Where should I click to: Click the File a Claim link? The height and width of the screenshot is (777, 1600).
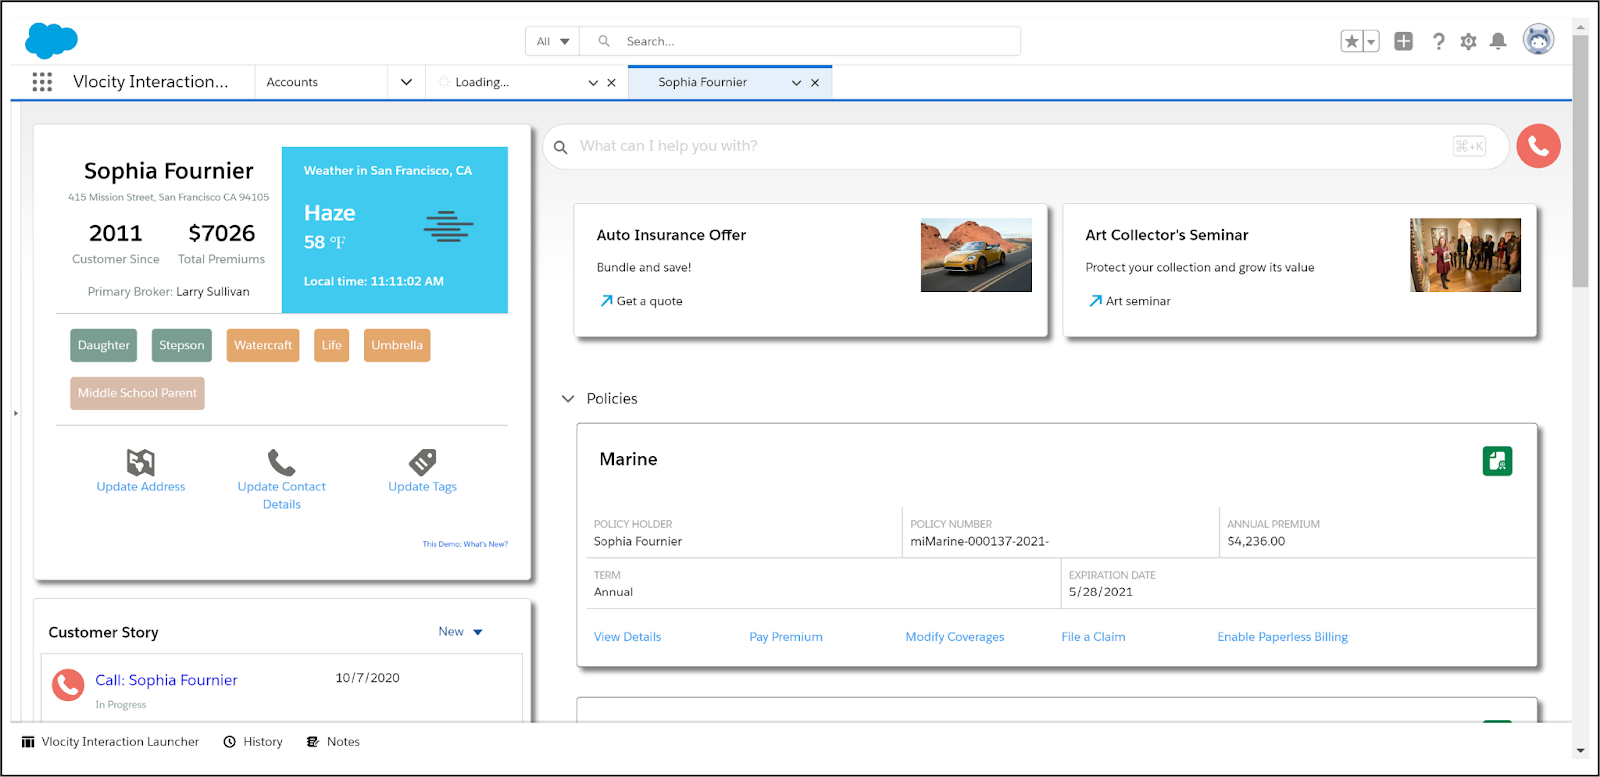[x=1093, y=637]
